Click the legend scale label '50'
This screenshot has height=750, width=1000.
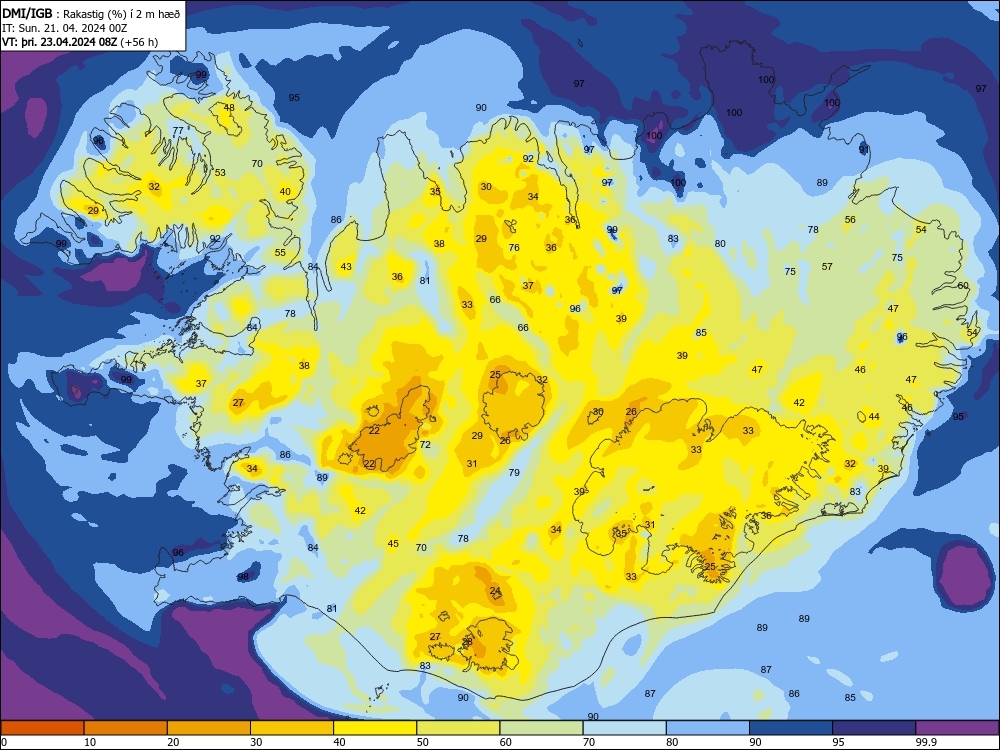tap(423, 742)
